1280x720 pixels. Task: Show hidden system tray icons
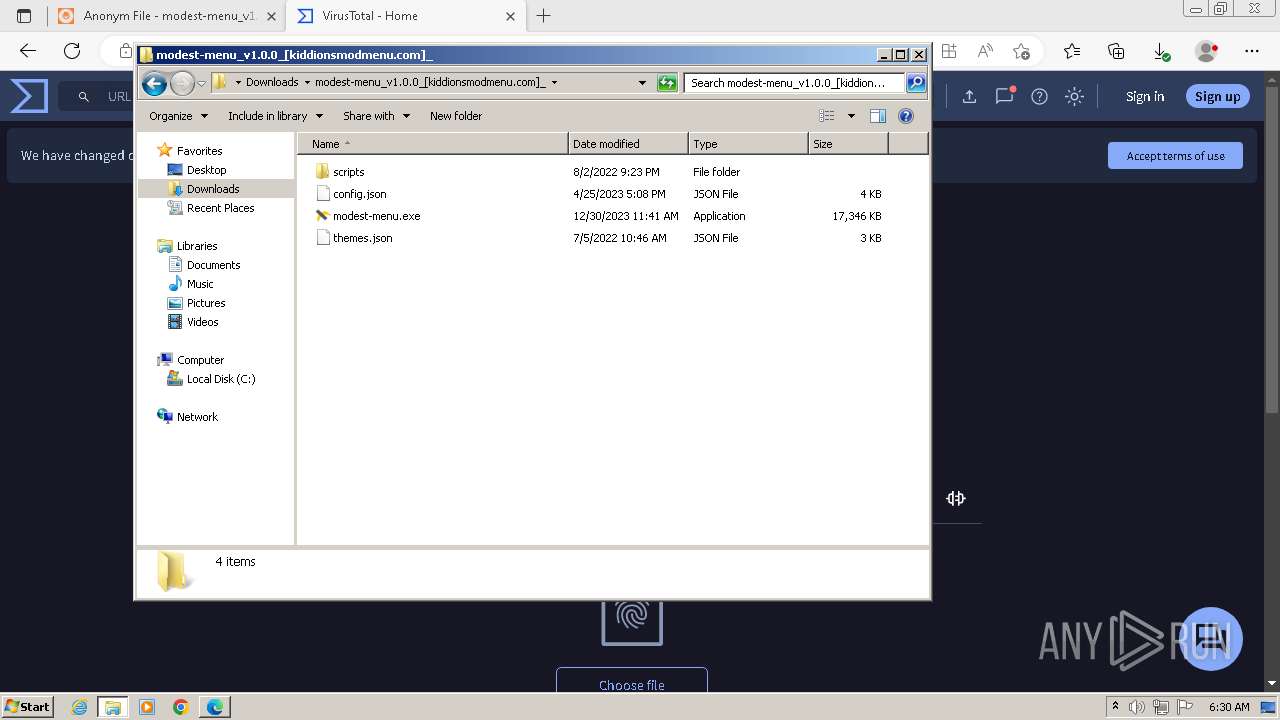point(1115,707)
